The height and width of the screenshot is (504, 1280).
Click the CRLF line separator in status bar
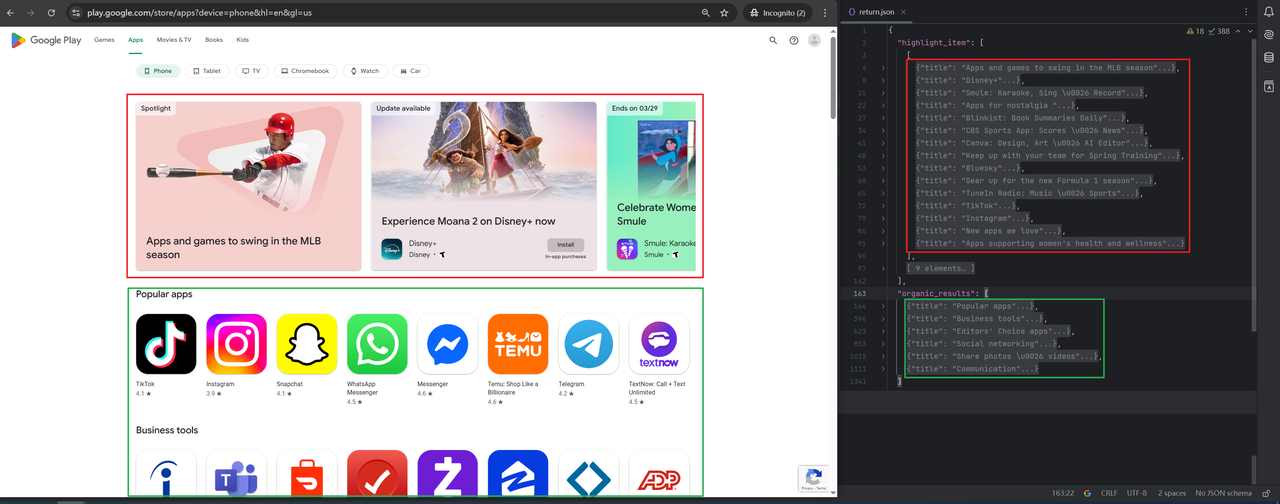coord(1108,493)
